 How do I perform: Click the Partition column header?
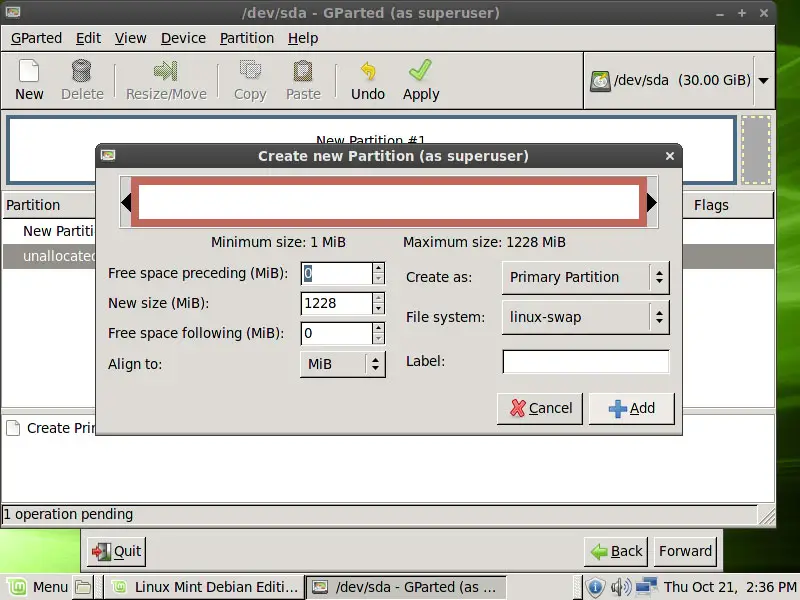[x=49, y=205]
